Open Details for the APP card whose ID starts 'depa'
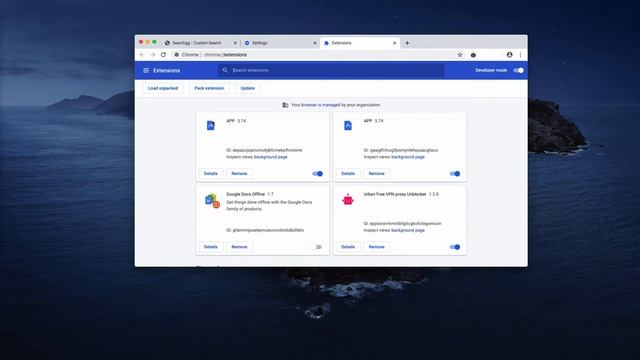The image size is (640, 360). 211,173
